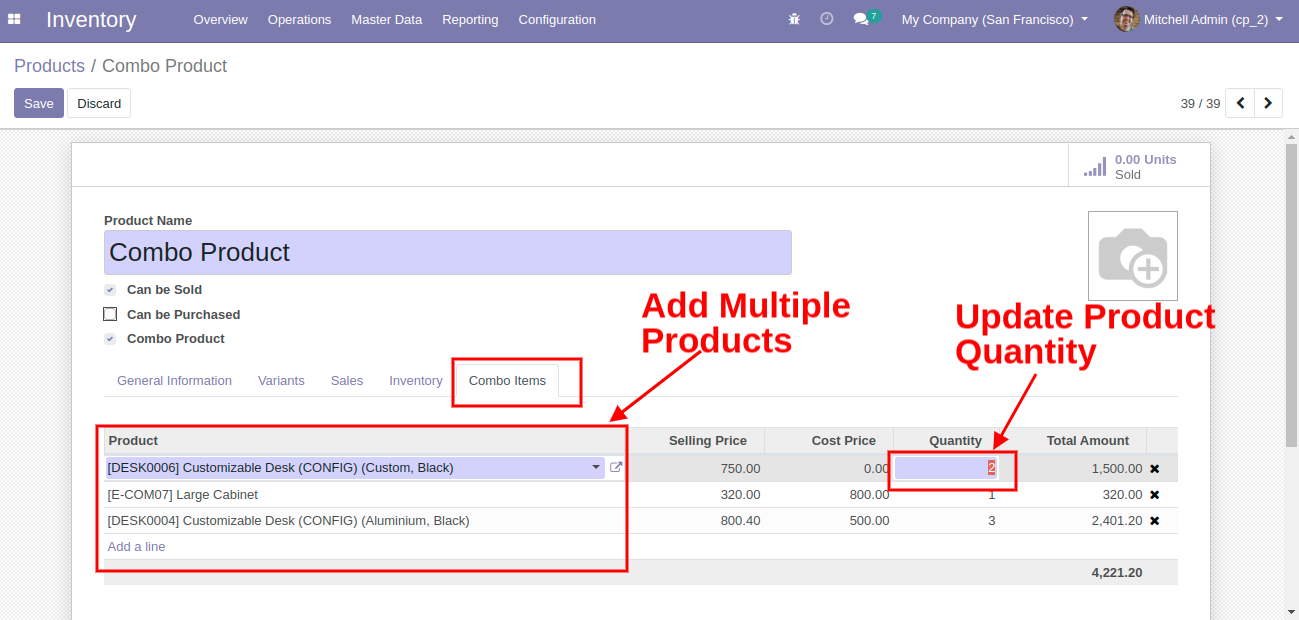This screenshot has width=1299, height=620.
Task: Open the conversations chat icon
Action: pos(861,20)
